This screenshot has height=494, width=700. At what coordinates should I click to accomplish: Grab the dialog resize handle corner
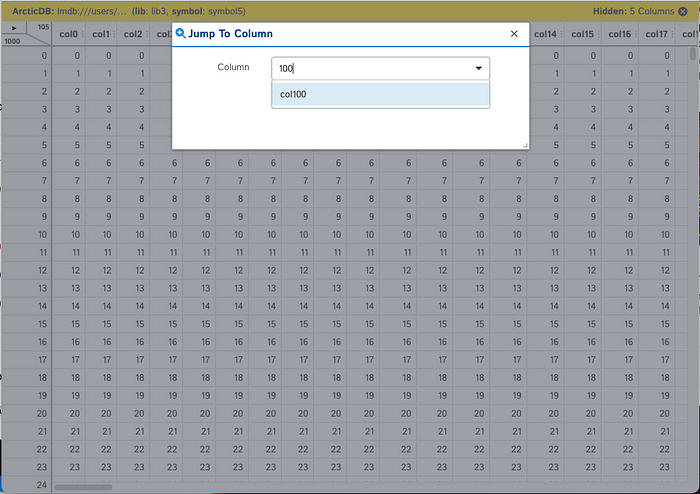tap(524, 145)
